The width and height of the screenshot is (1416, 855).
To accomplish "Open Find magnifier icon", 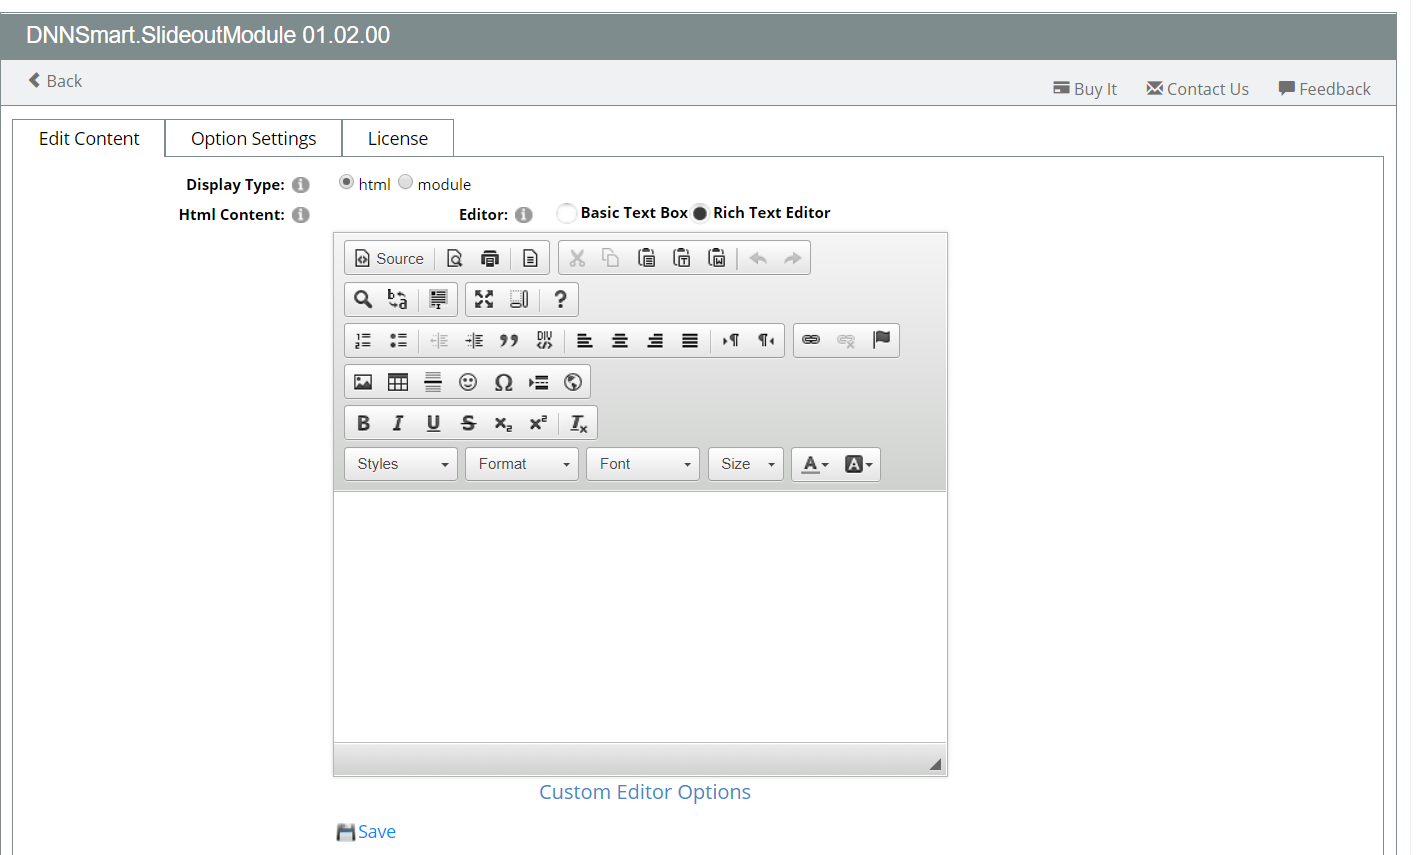I will coord(363,299).
